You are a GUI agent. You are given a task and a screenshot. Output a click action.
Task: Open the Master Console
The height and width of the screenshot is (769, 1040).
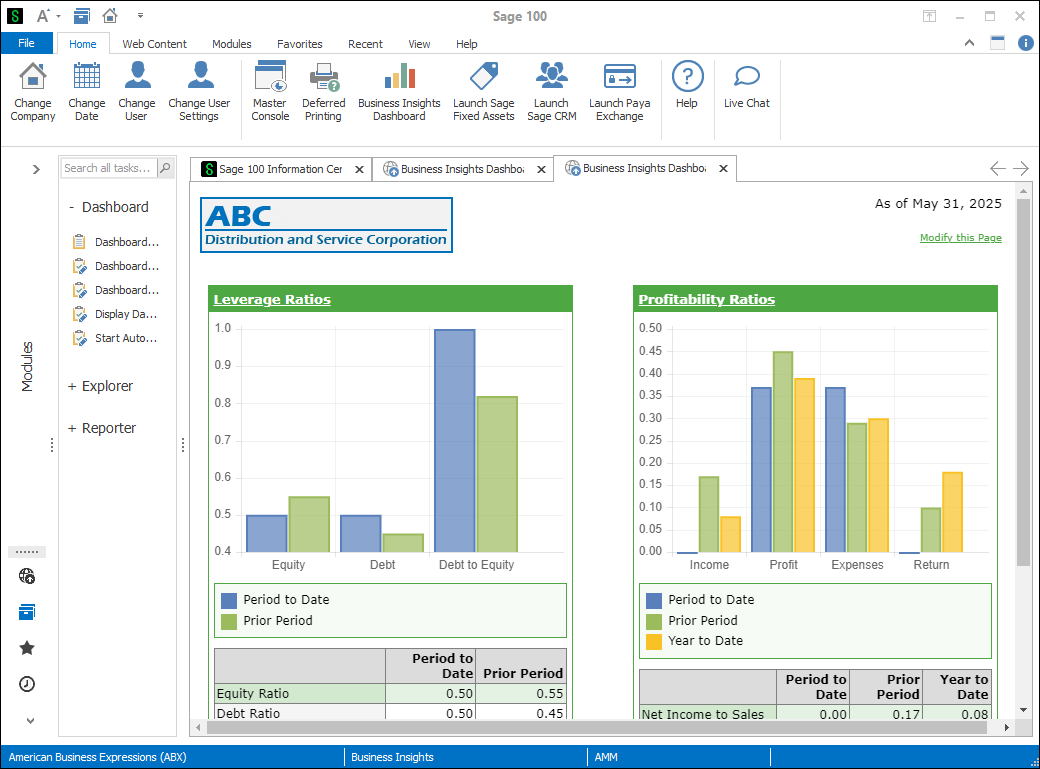point(270,78)
